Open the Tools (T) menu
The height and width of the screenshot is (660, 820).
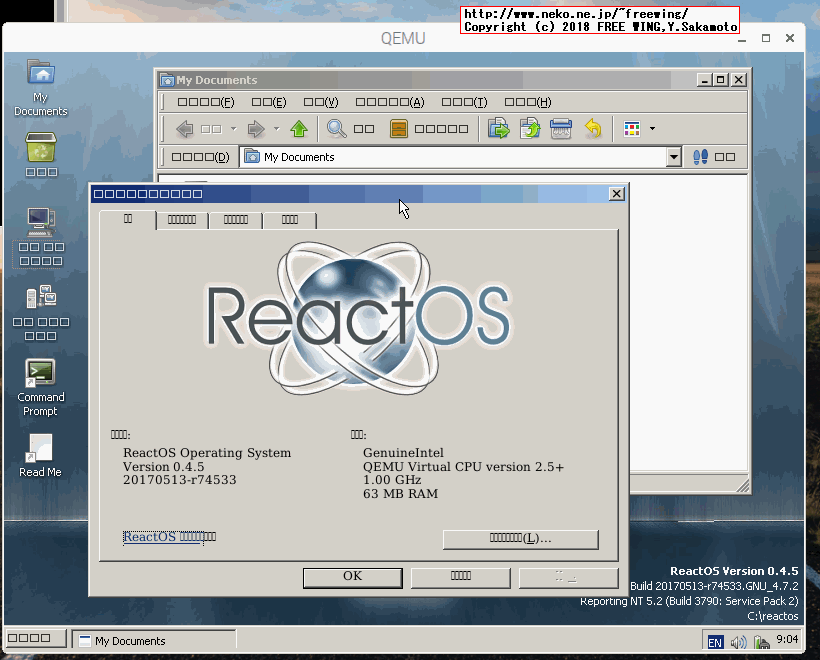464,102
